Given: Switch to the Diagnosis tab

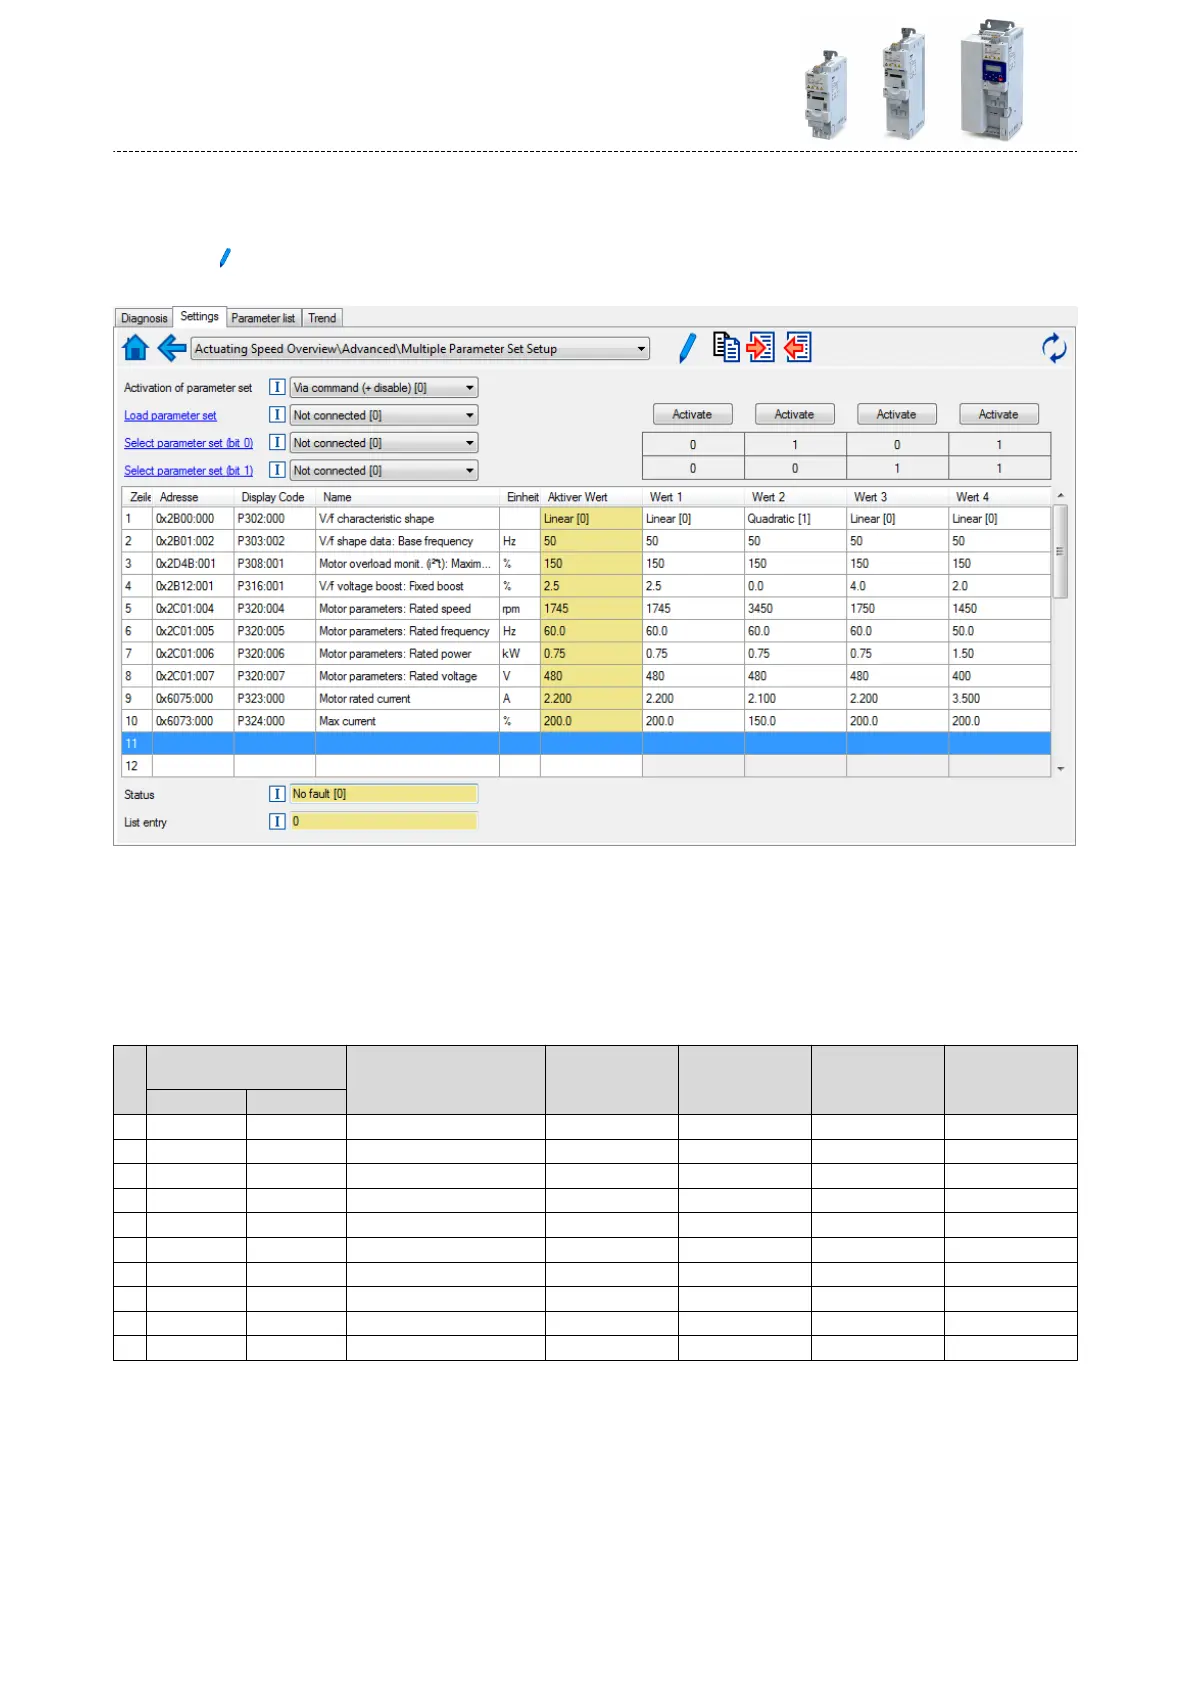Looking at the screenshot, I should pos(144,318).
